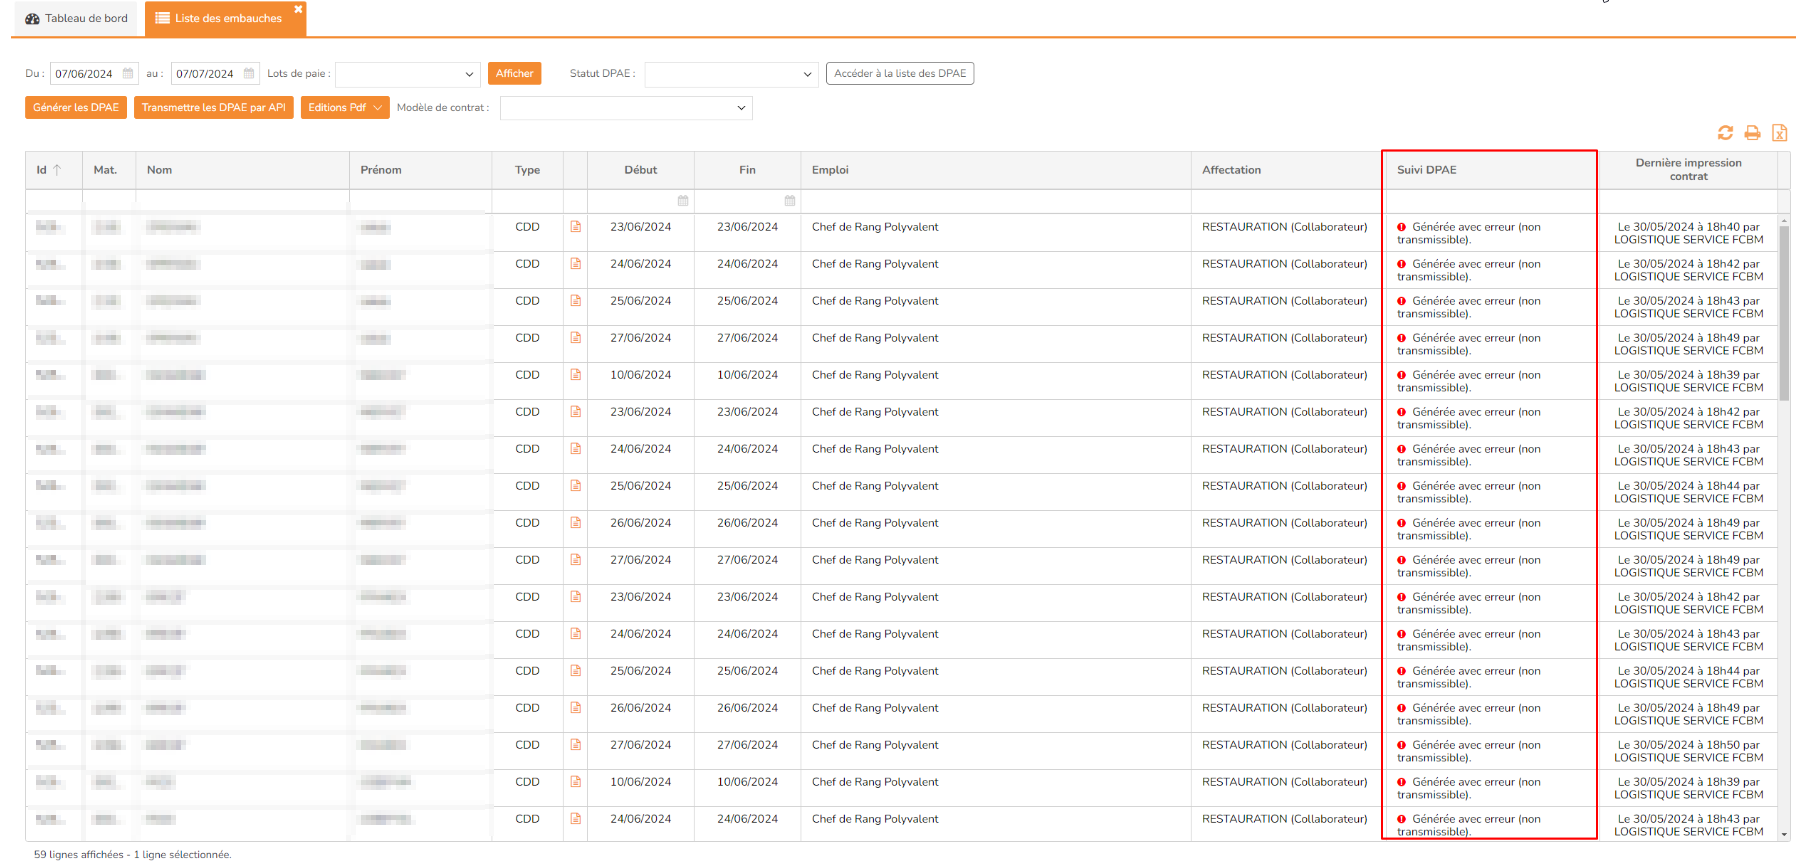Switch to the Tableau de bord tab

76,18
